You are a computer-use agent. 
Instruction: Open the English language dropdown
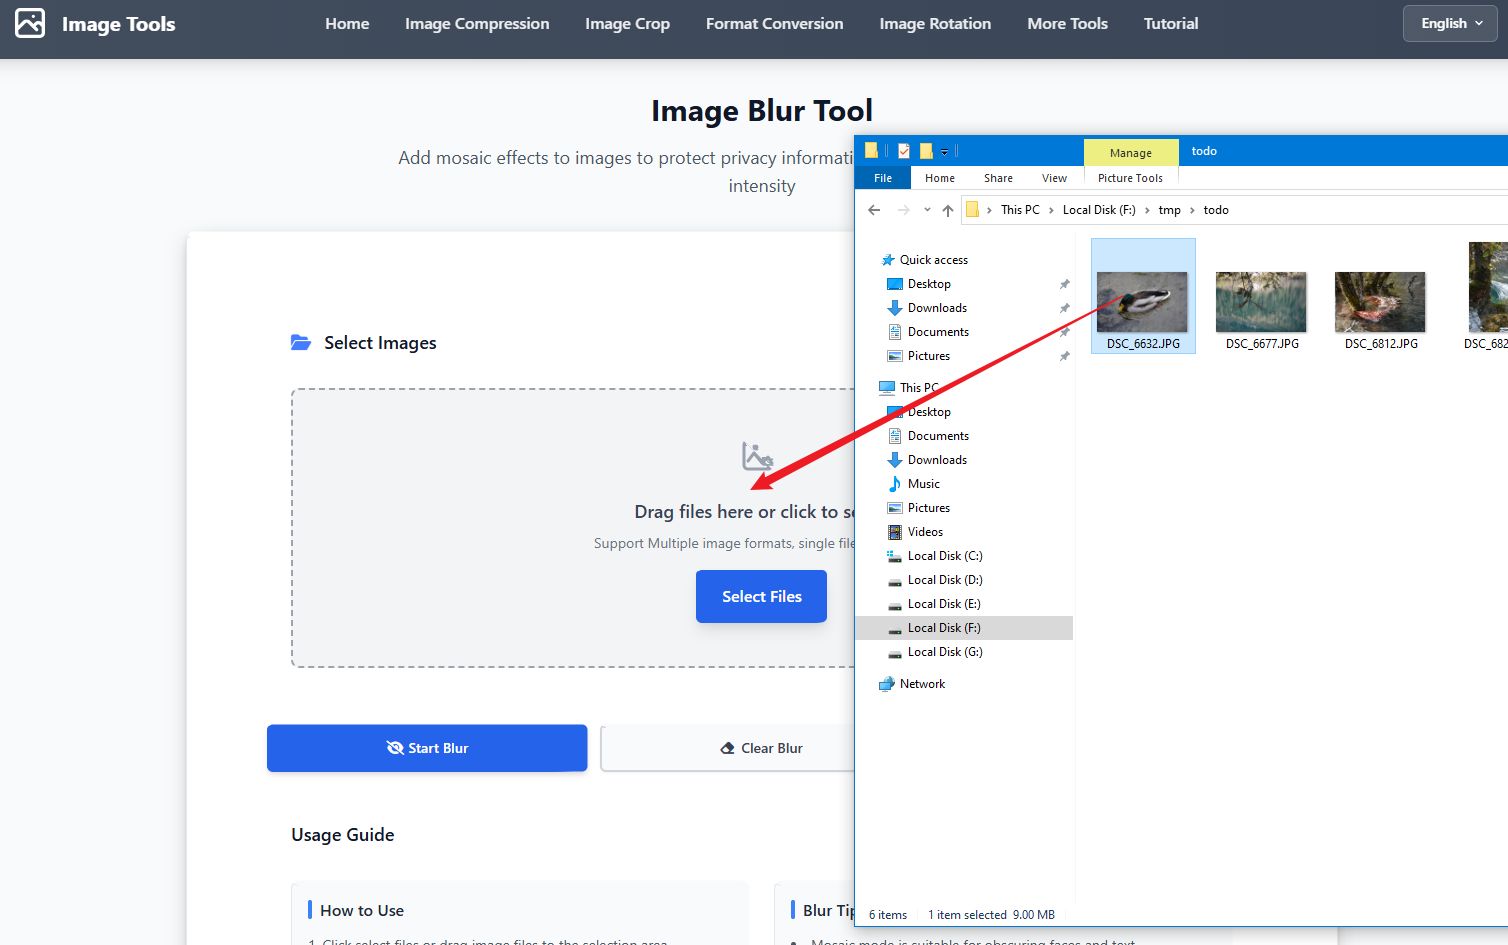point(1451,24)
